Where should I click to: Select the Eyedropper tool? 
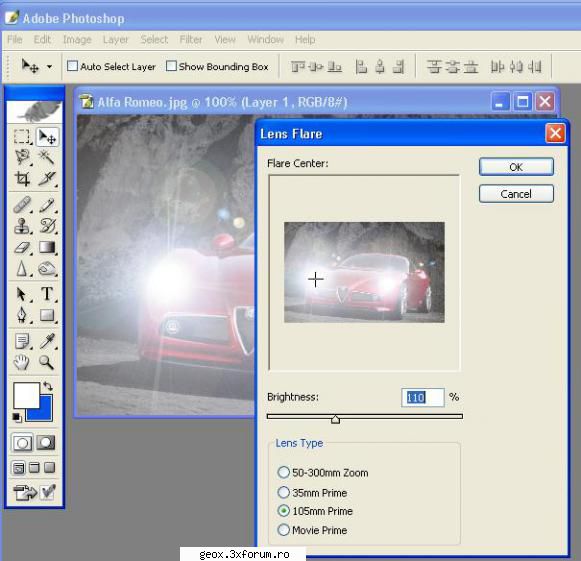(47, 341)
